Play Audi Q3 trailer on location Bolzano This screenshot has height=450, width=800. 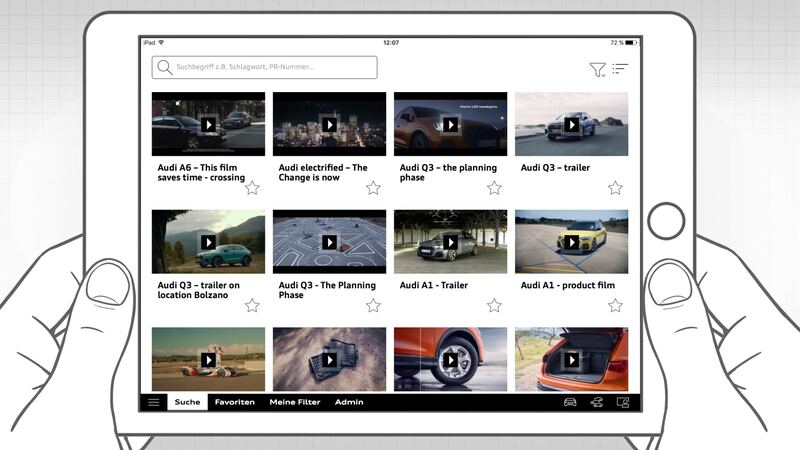click(x=208, y=242)
